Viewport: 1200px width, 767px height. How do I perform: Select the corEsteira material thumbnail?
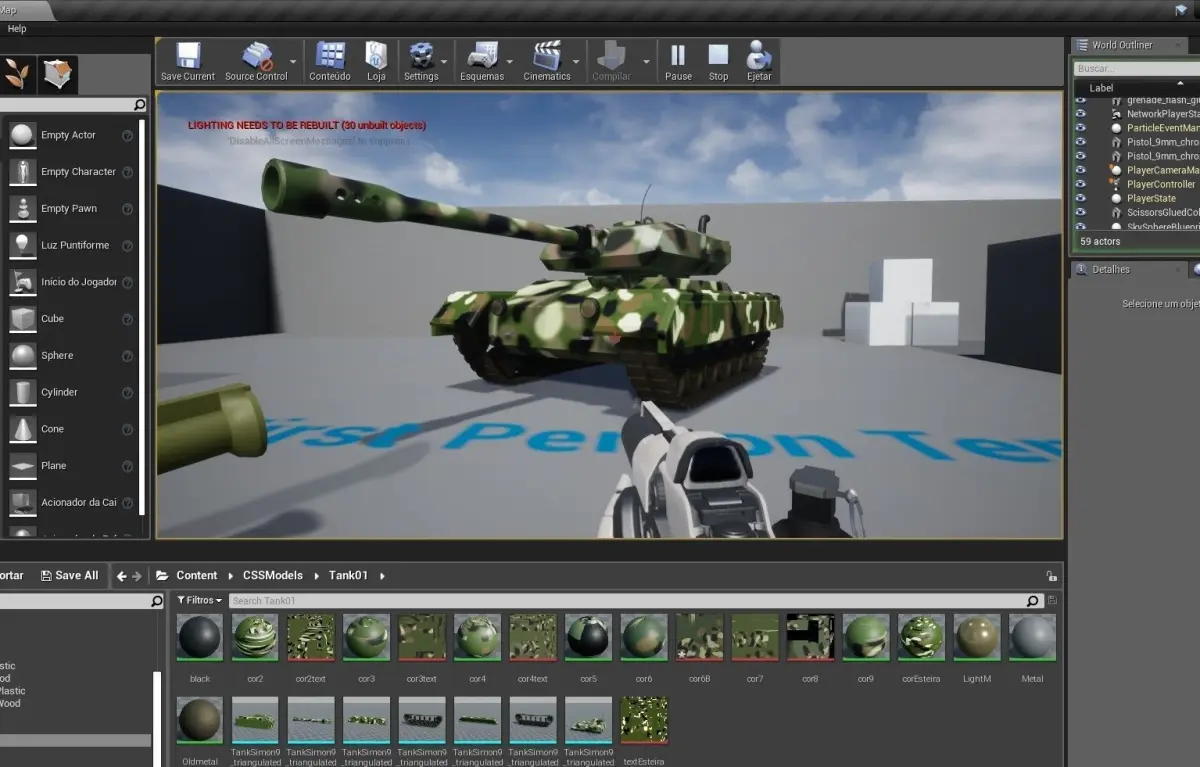(x=921, y=637)
